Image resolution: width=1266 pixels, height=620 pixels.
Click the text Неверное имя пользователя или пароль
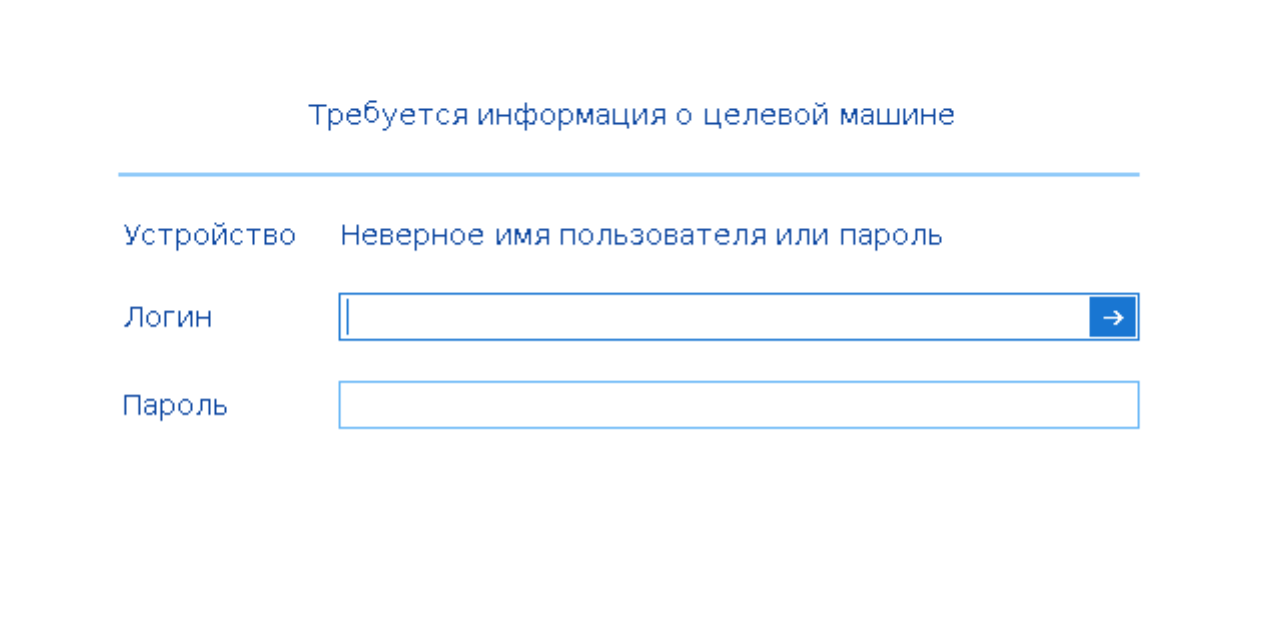click(640, 234)
